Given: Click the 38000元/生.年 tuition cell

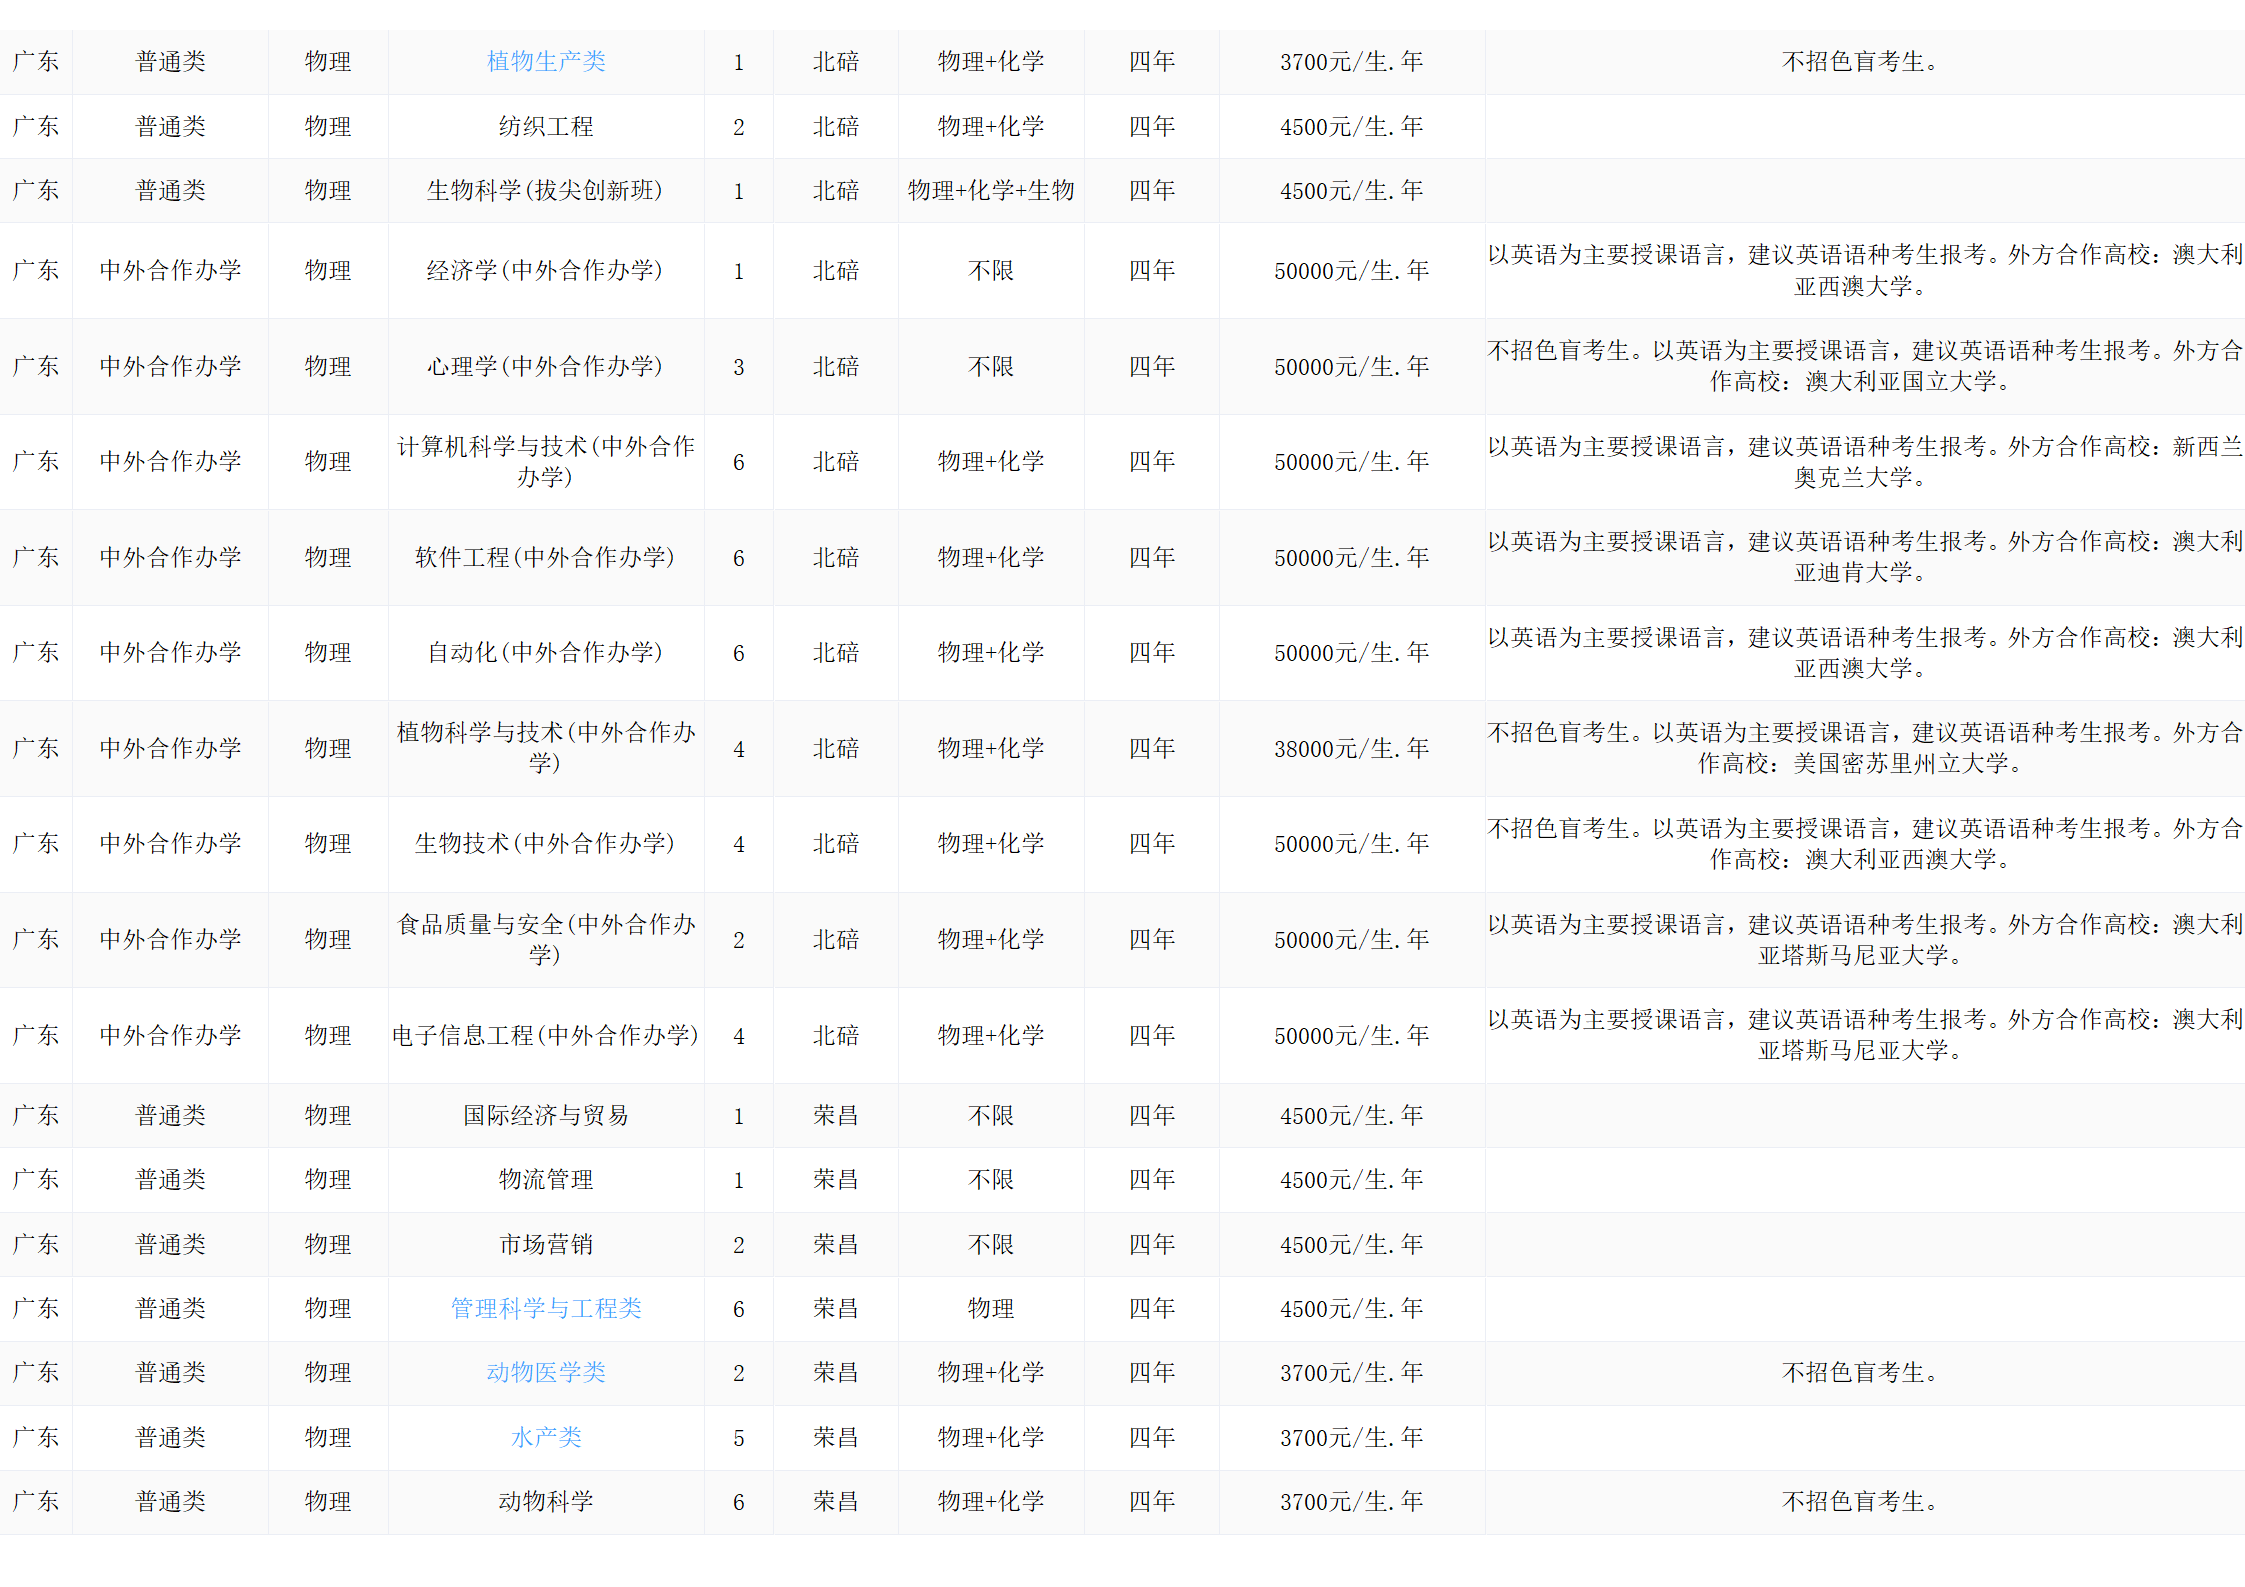Looking at the screenshot, I should pyautogui.click(x=1351, y=749).
